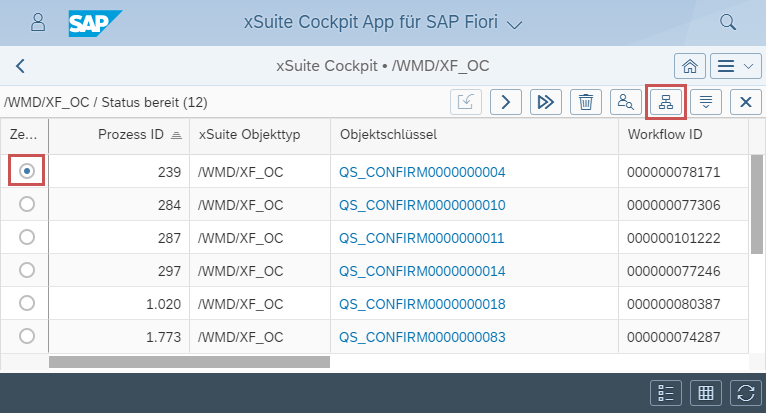
Task: Sort by the Prozess ID column header
Action: click(x=119, y=135)
